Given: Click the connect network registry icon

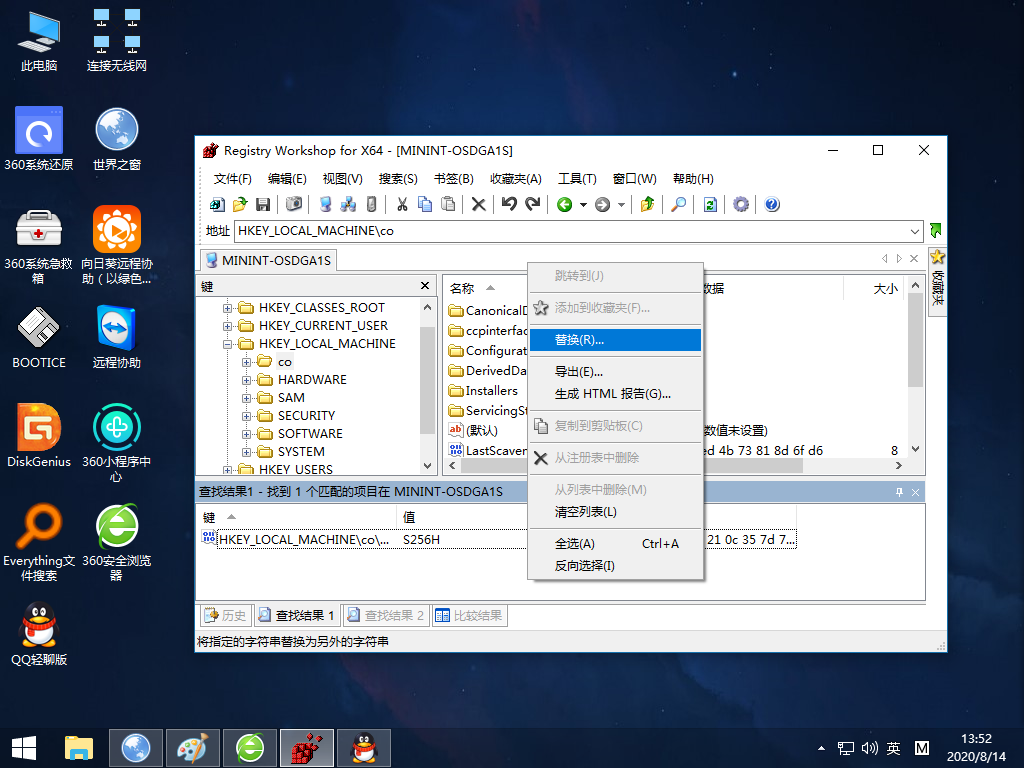Looking at the screenshot, I should point(348,204).
